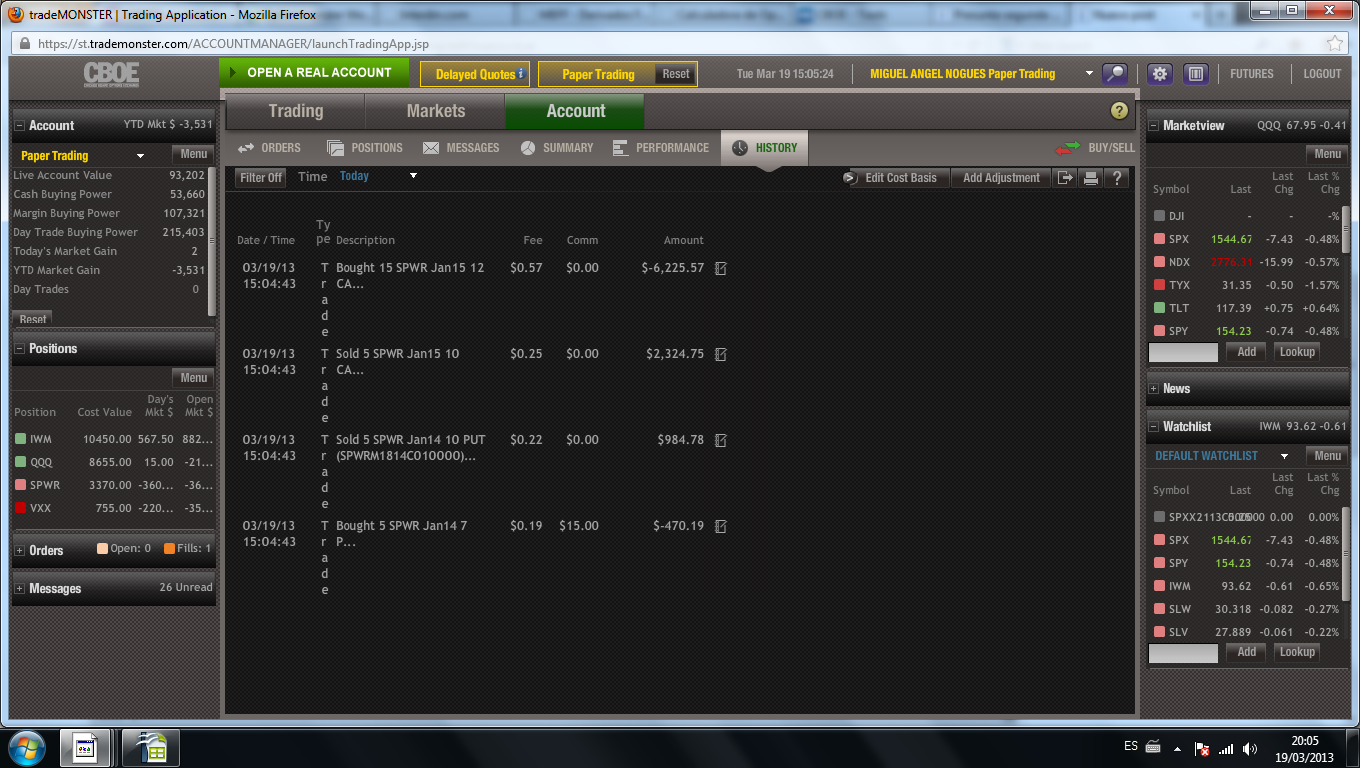Click the info icon beside Delayed Quotes
This screenshot has width=1360, height=768.
click(x=521, y=74)
